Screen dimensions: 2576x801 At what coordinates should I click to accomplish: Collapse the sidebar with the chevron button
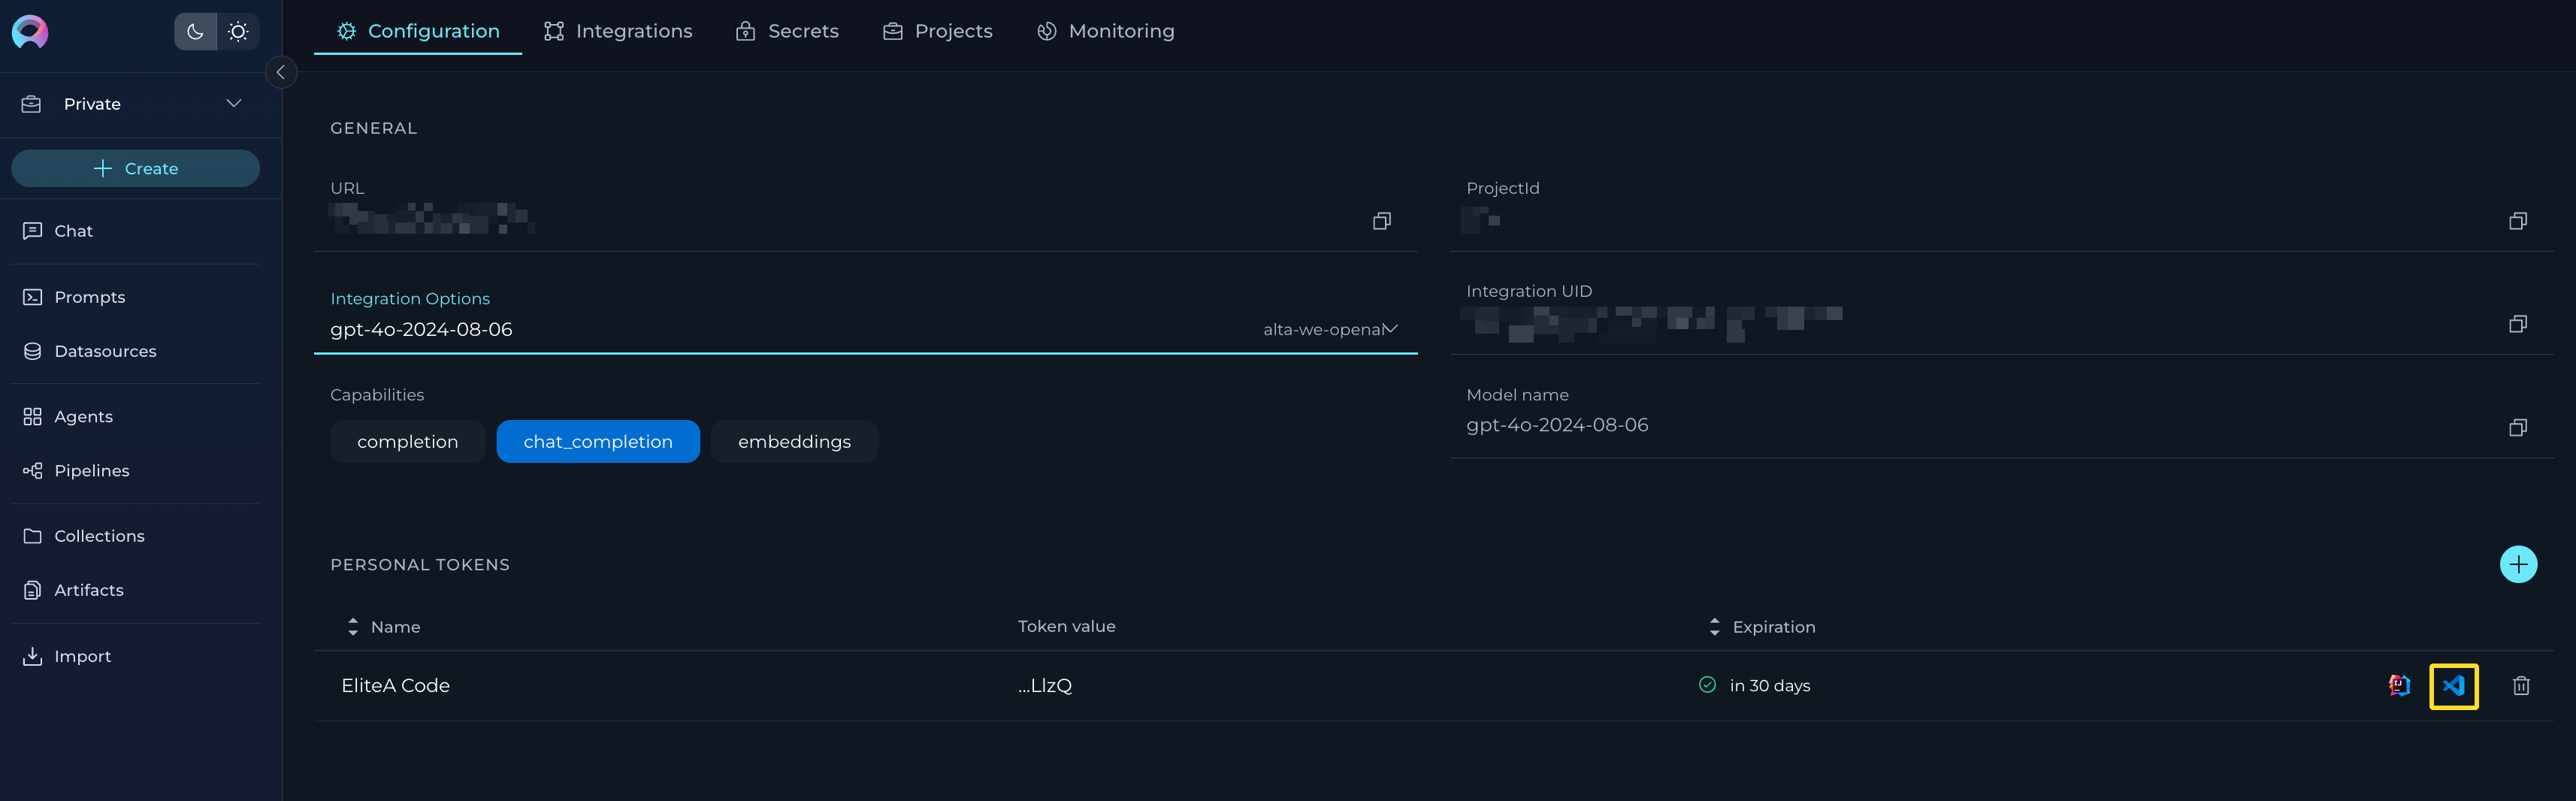[281, 72]
